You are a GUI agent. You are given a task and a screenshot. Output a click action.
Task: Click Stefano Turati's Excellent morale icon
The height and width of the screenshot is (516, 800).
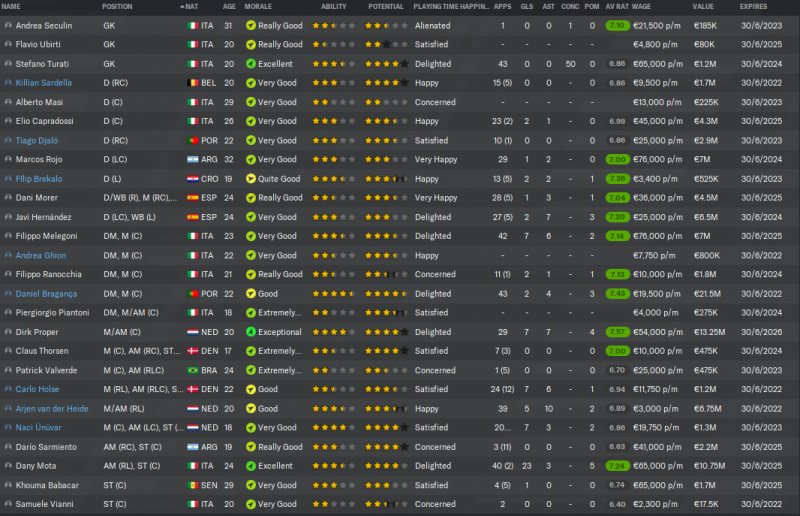250,64
